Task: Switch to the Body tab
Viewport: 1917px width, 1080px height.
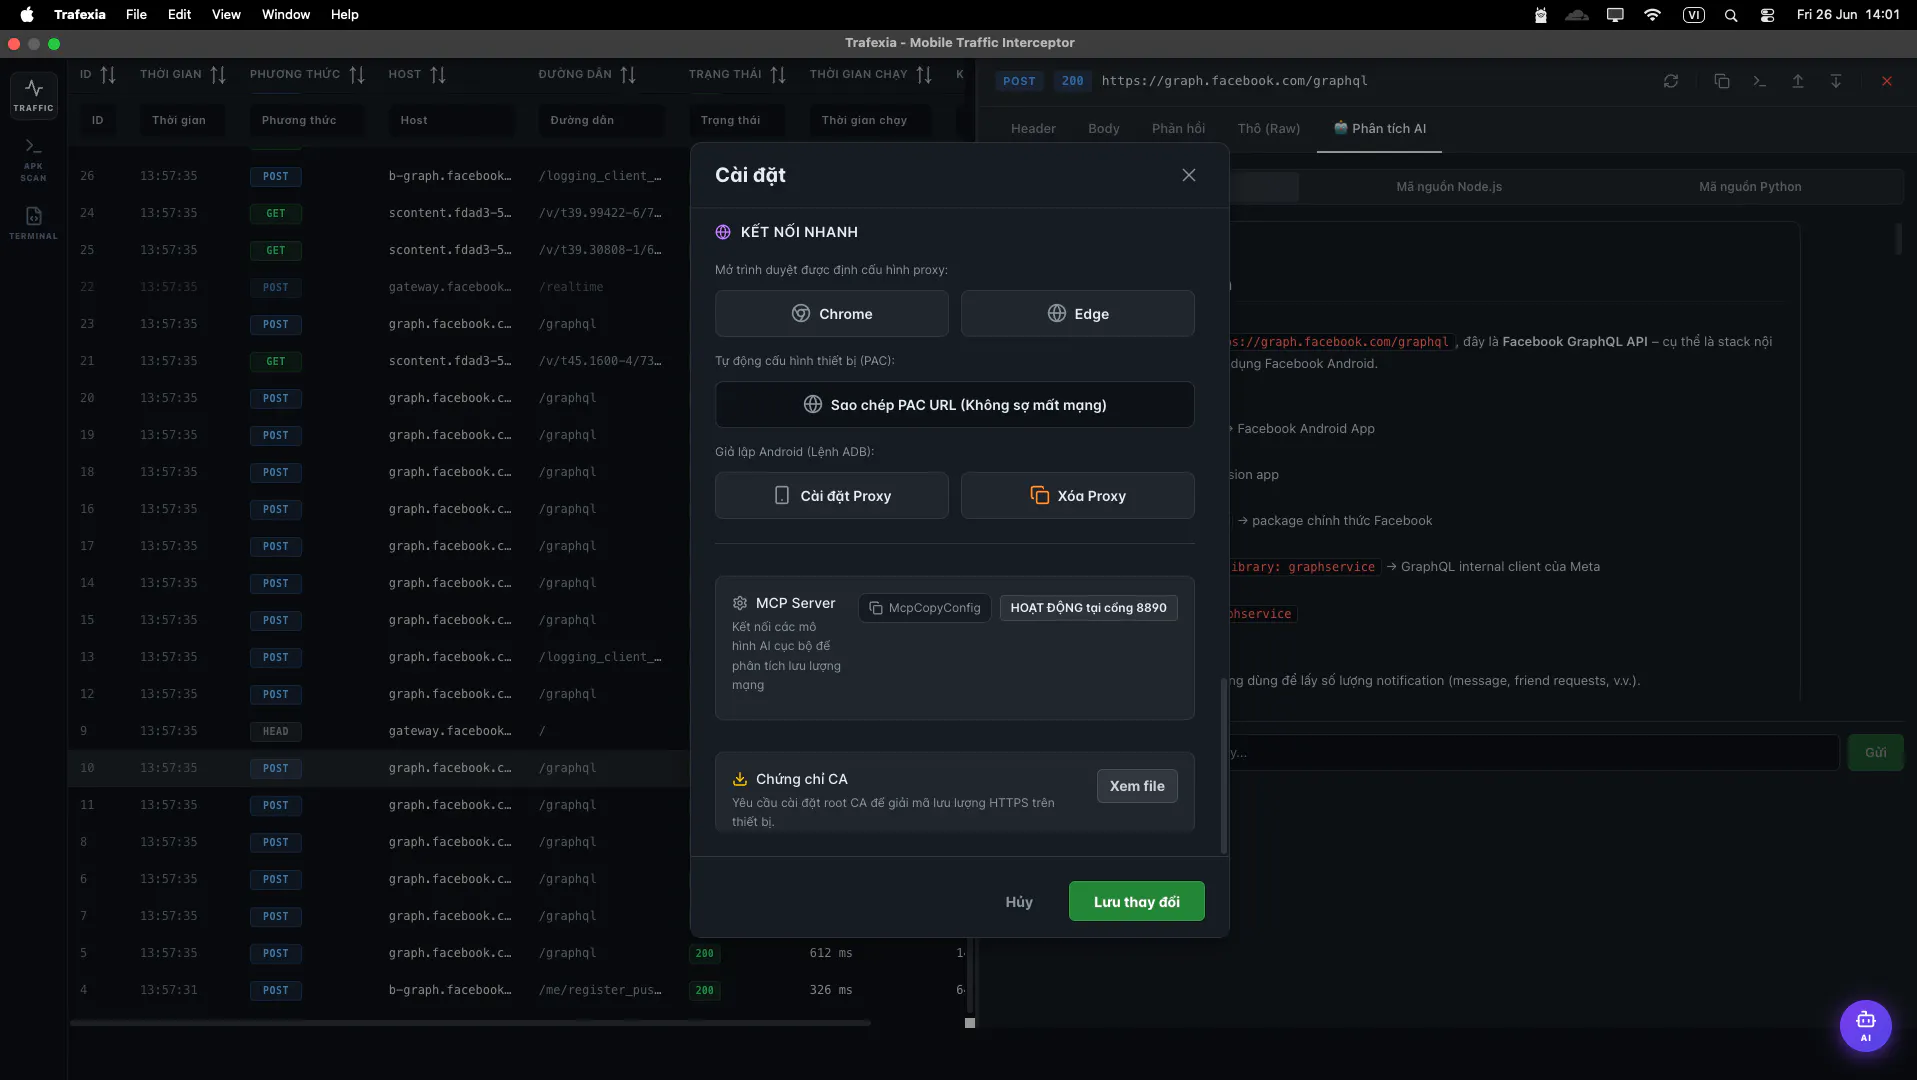Action: (x=1103, y=129)
